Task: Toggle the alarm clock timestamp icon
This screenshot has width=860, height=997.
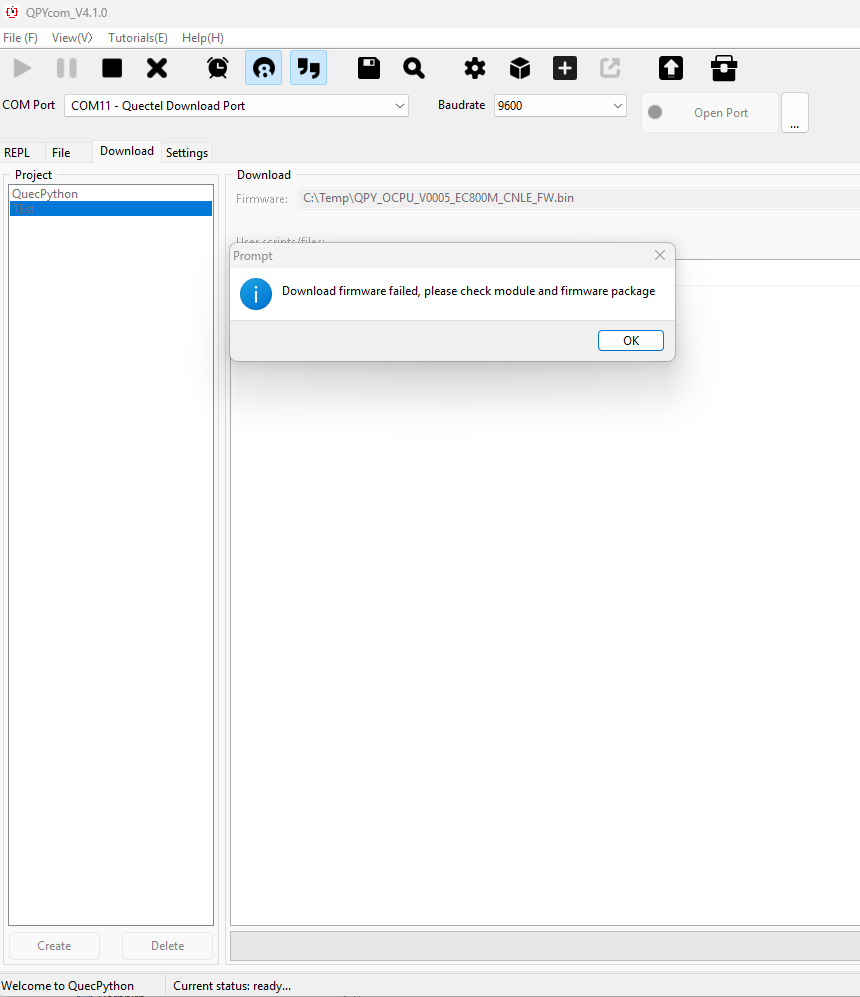Action: (x=217, y=68)
